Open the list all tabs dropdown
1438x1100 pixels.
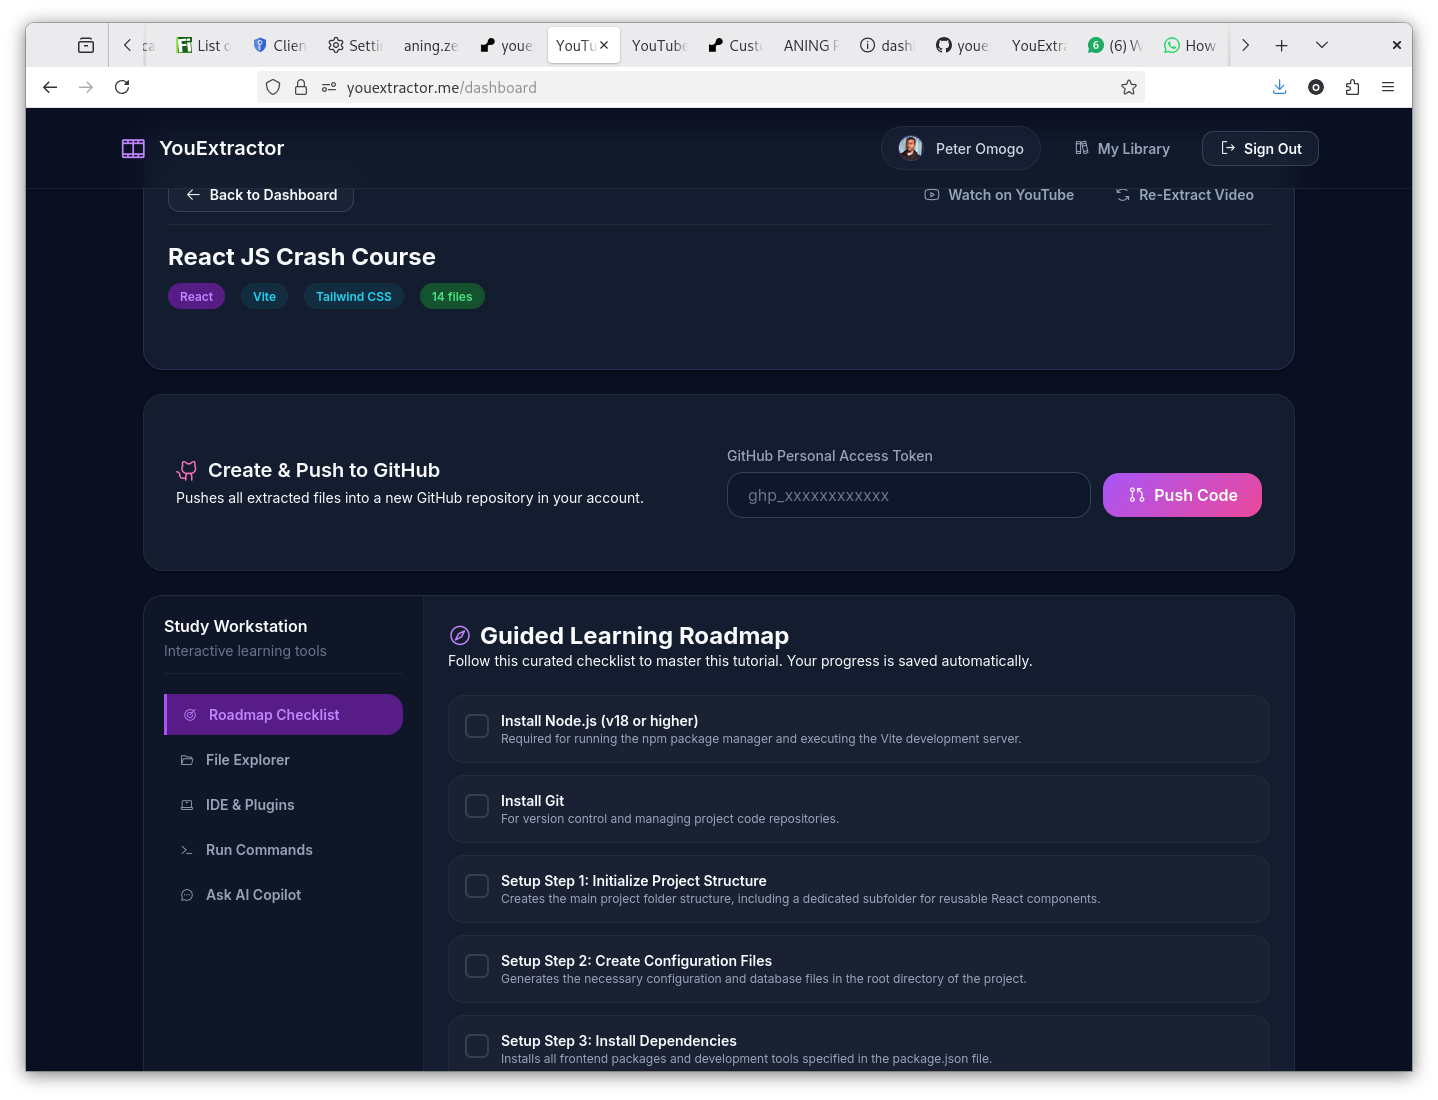pos(1322,46)
